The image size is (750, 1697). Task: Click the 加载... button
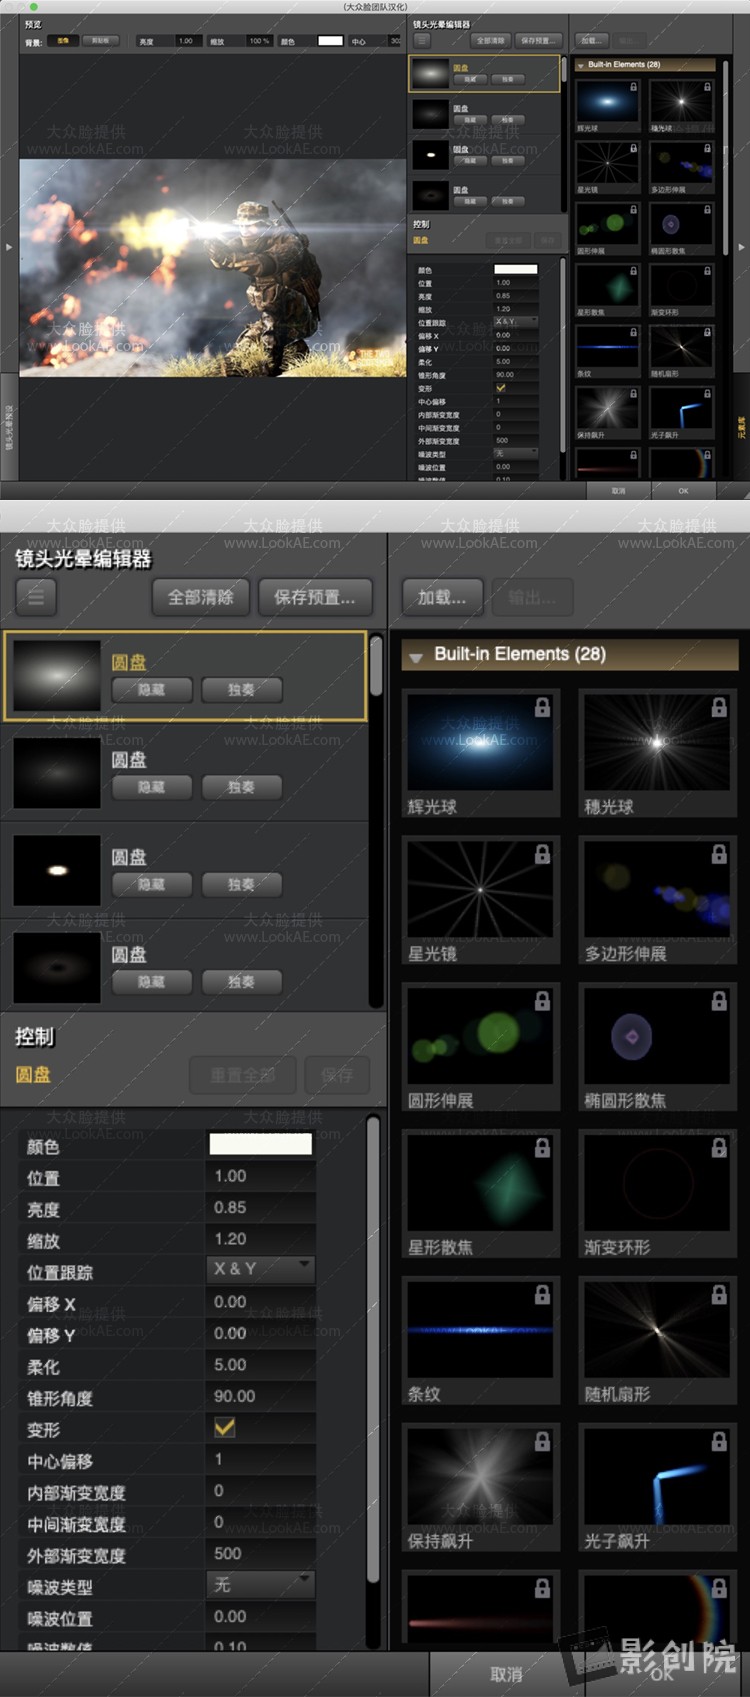pyautogui.click(x=442, y=598)
